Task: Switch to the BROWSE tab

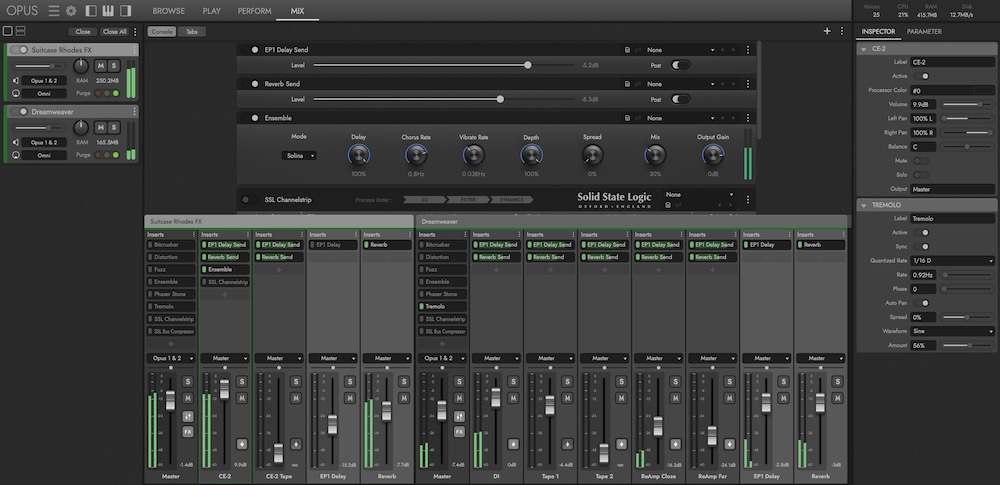Action: coord(169,11)
